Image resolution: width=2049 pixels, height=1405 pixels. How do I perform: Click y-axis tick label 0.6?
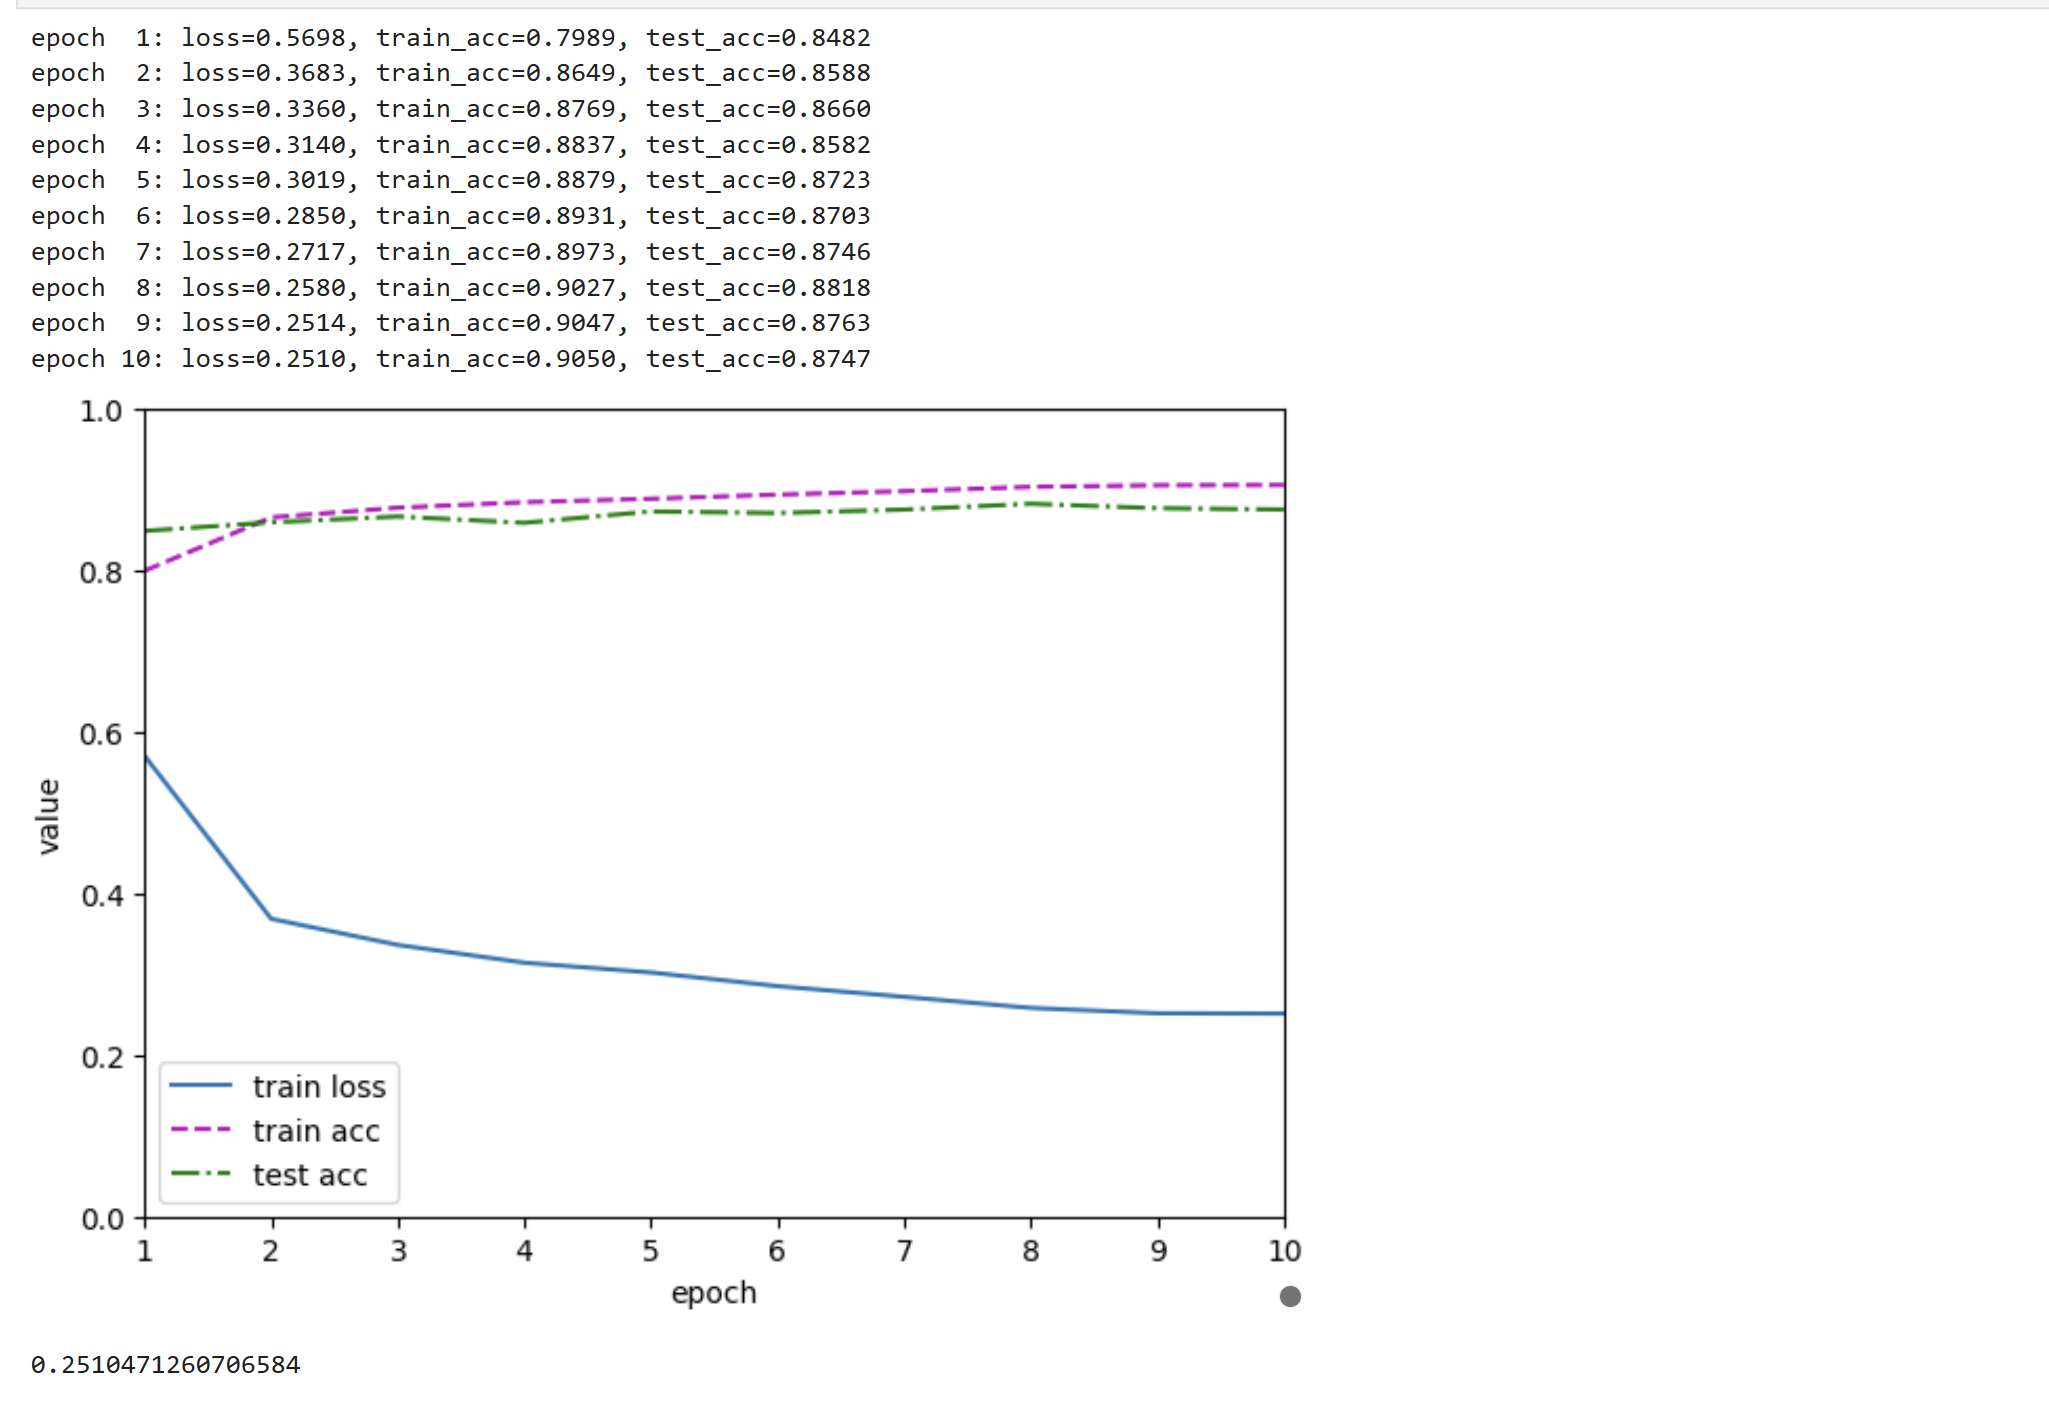click(x=101, y=735)
